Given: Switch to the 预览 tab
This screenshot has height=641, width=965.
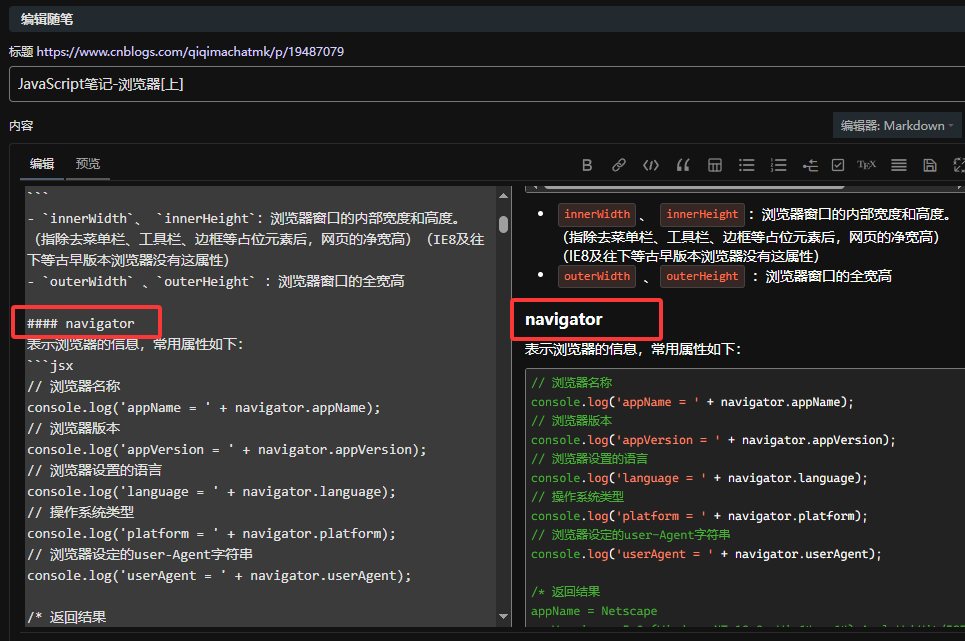Looking at the screenshot, I should click(87, 164).
